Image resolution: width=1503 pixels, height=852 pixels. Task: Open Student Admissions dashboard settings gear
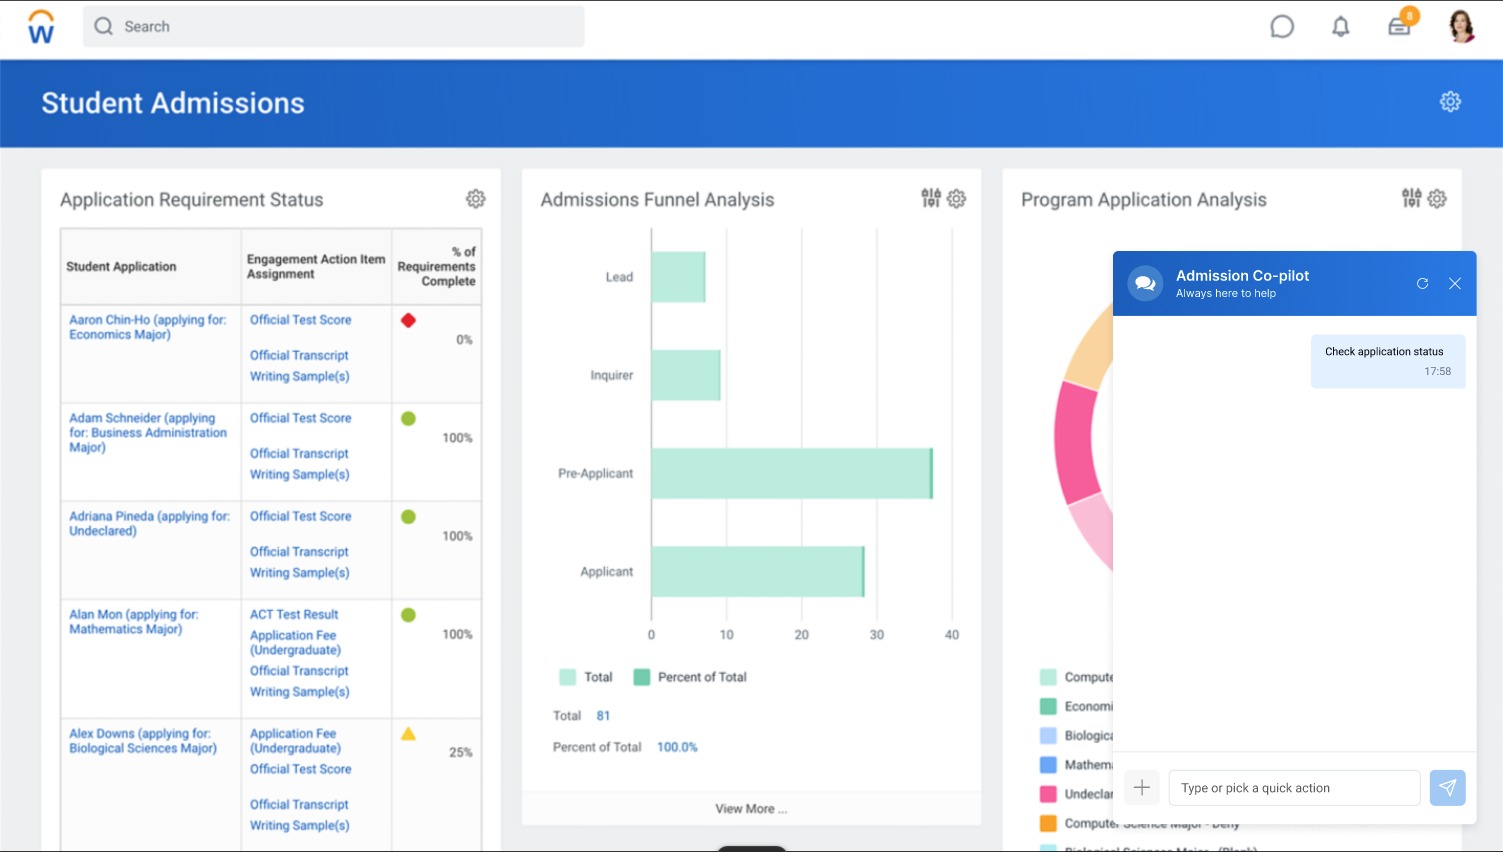tap(1450, 102)
